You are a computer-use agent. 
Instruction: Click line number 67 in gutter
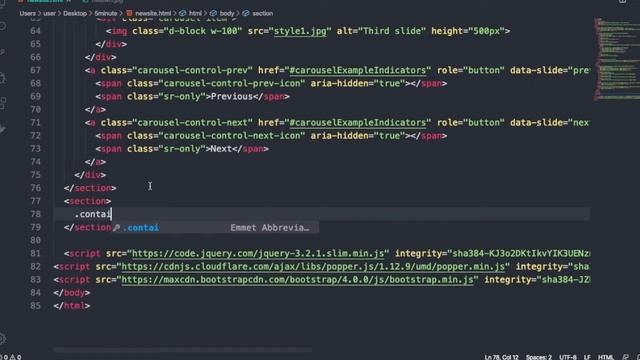[36, 70]
